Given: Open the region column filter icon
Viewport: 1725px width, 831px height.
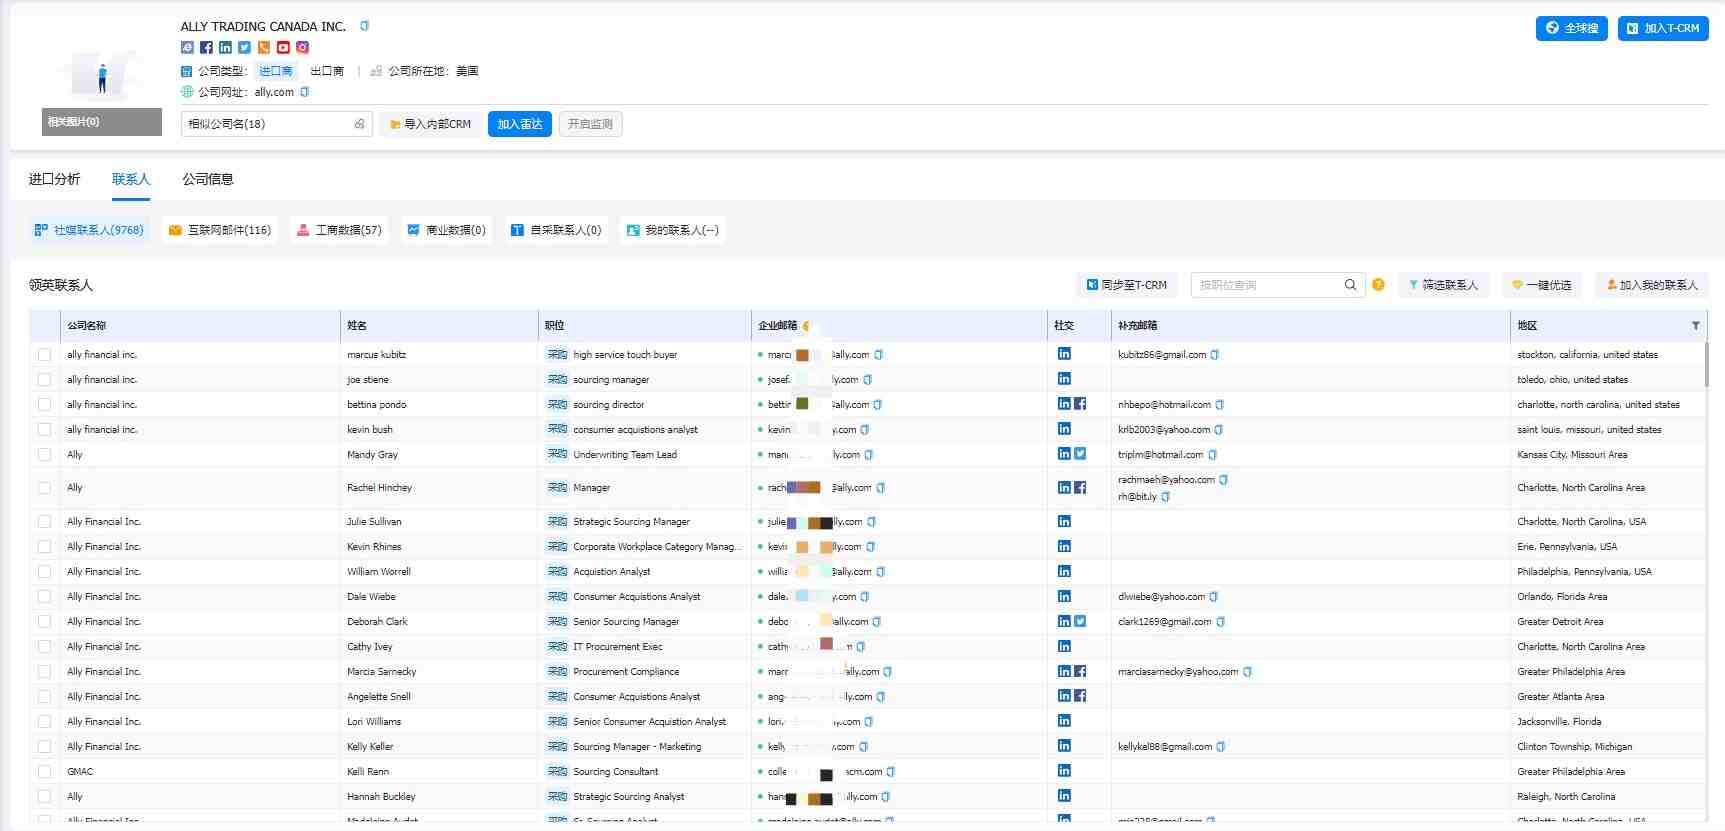Looking at the screenshot, I should point(1695,326).
